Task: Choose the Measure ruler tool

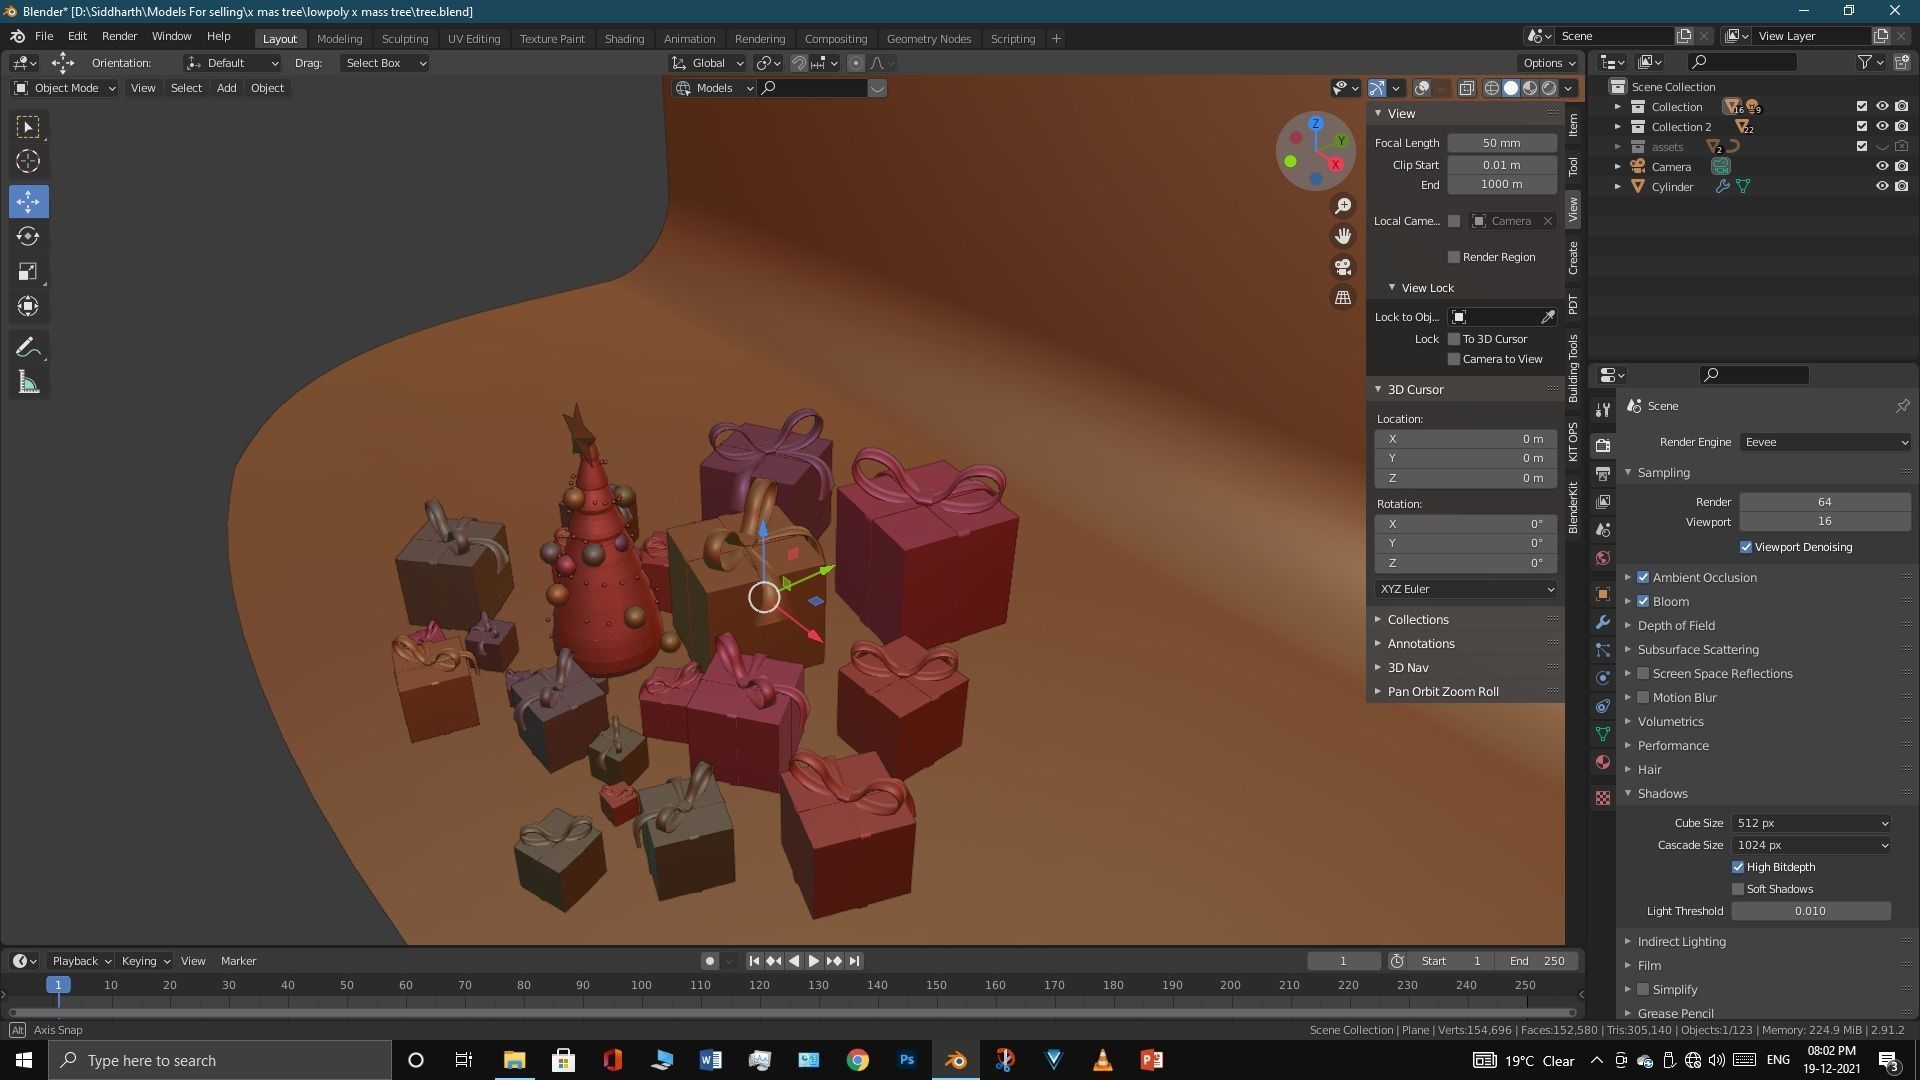Action: [x=28, y=382]
